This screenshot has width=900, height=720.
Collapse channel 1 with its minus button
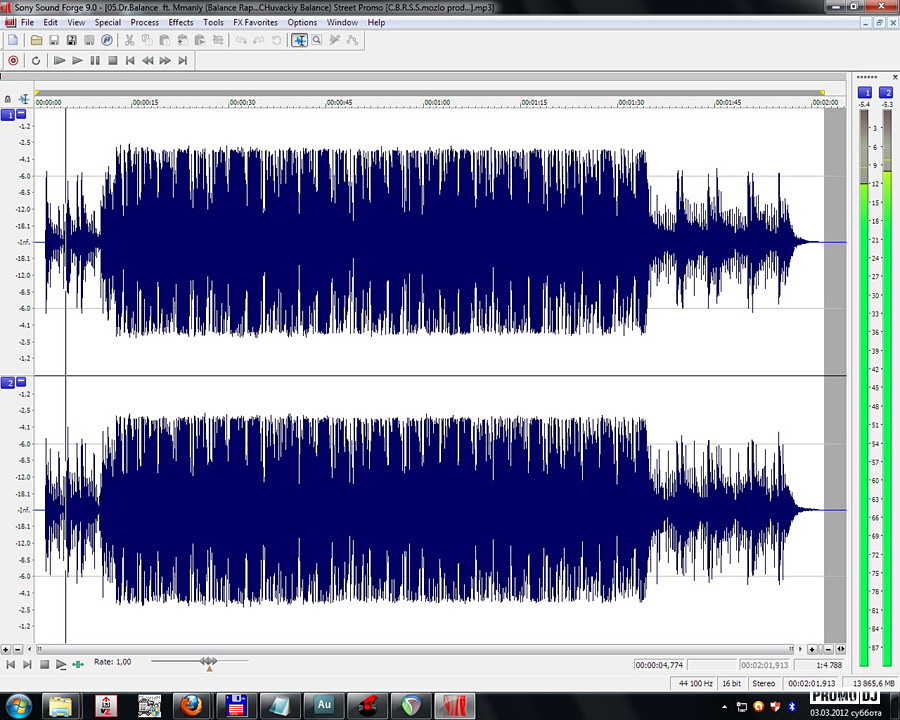[x=22, y=114]
